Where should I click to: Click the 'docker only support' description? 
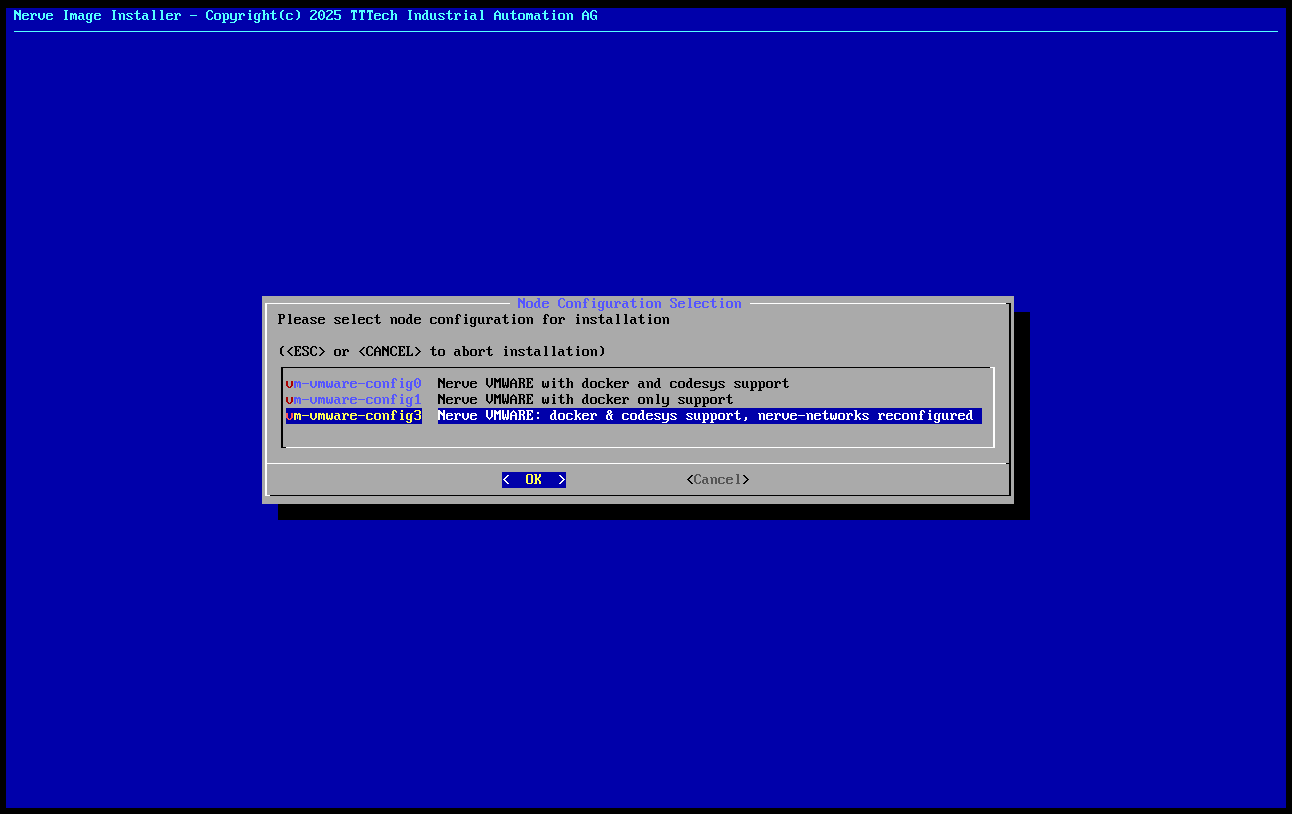tap(585, 399)
